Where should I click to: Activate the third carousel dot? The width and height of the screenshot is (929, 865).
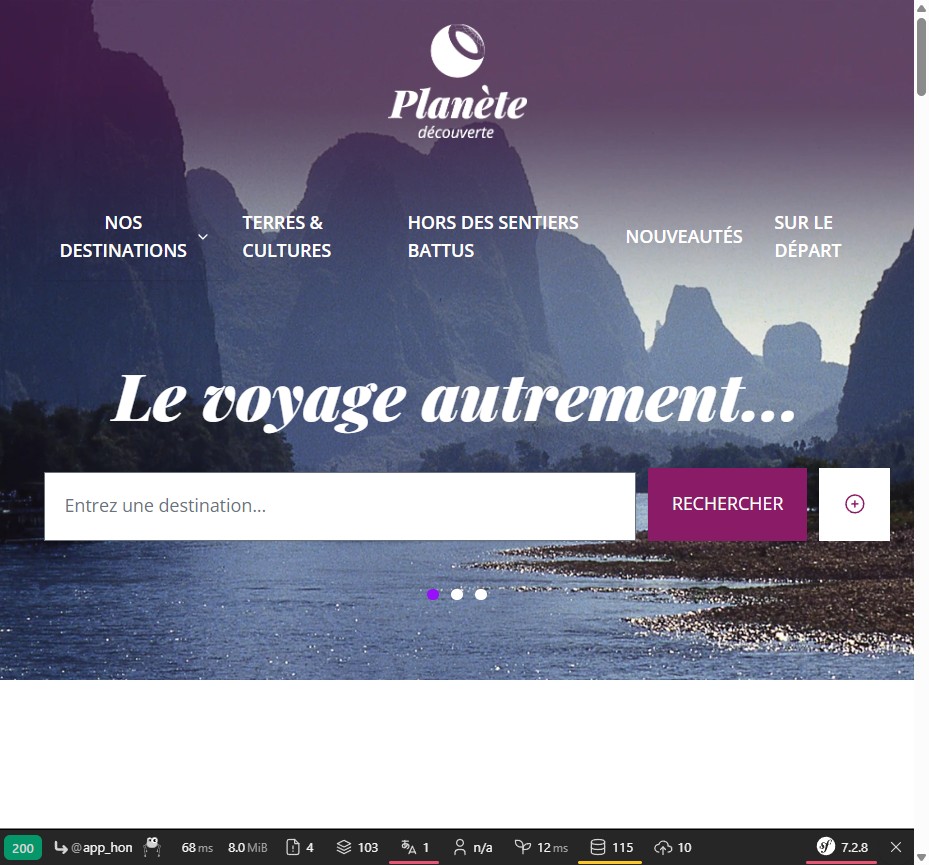tap(481, 594)
